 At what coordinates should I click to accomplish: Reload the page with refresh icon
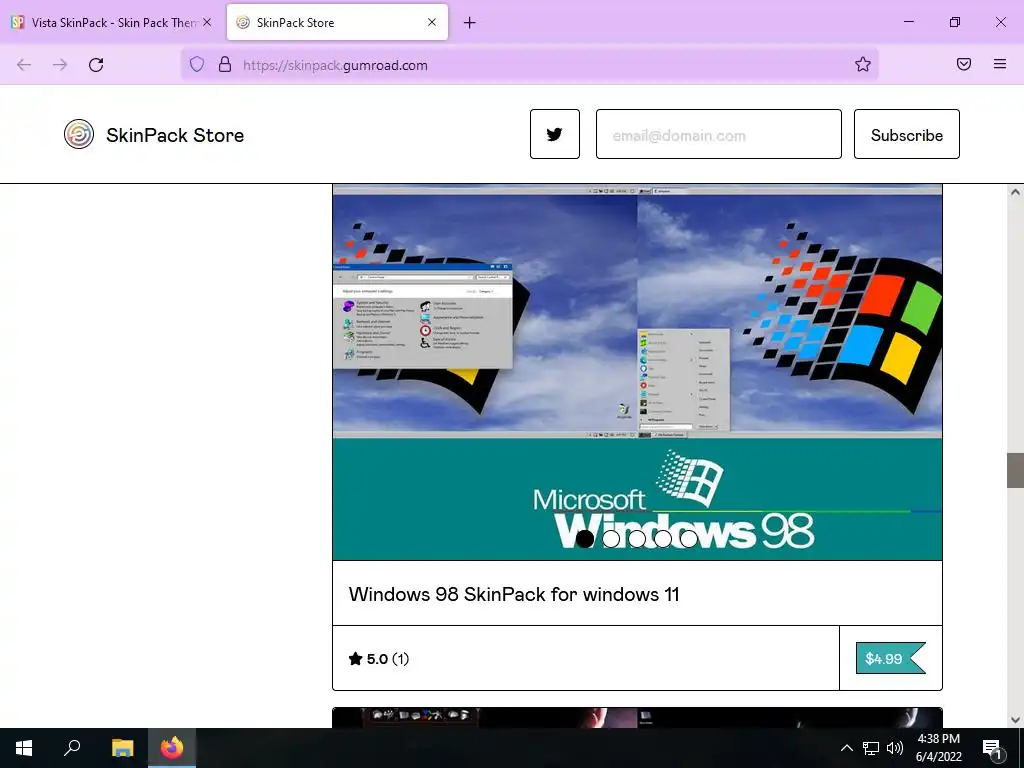(96, 65)
